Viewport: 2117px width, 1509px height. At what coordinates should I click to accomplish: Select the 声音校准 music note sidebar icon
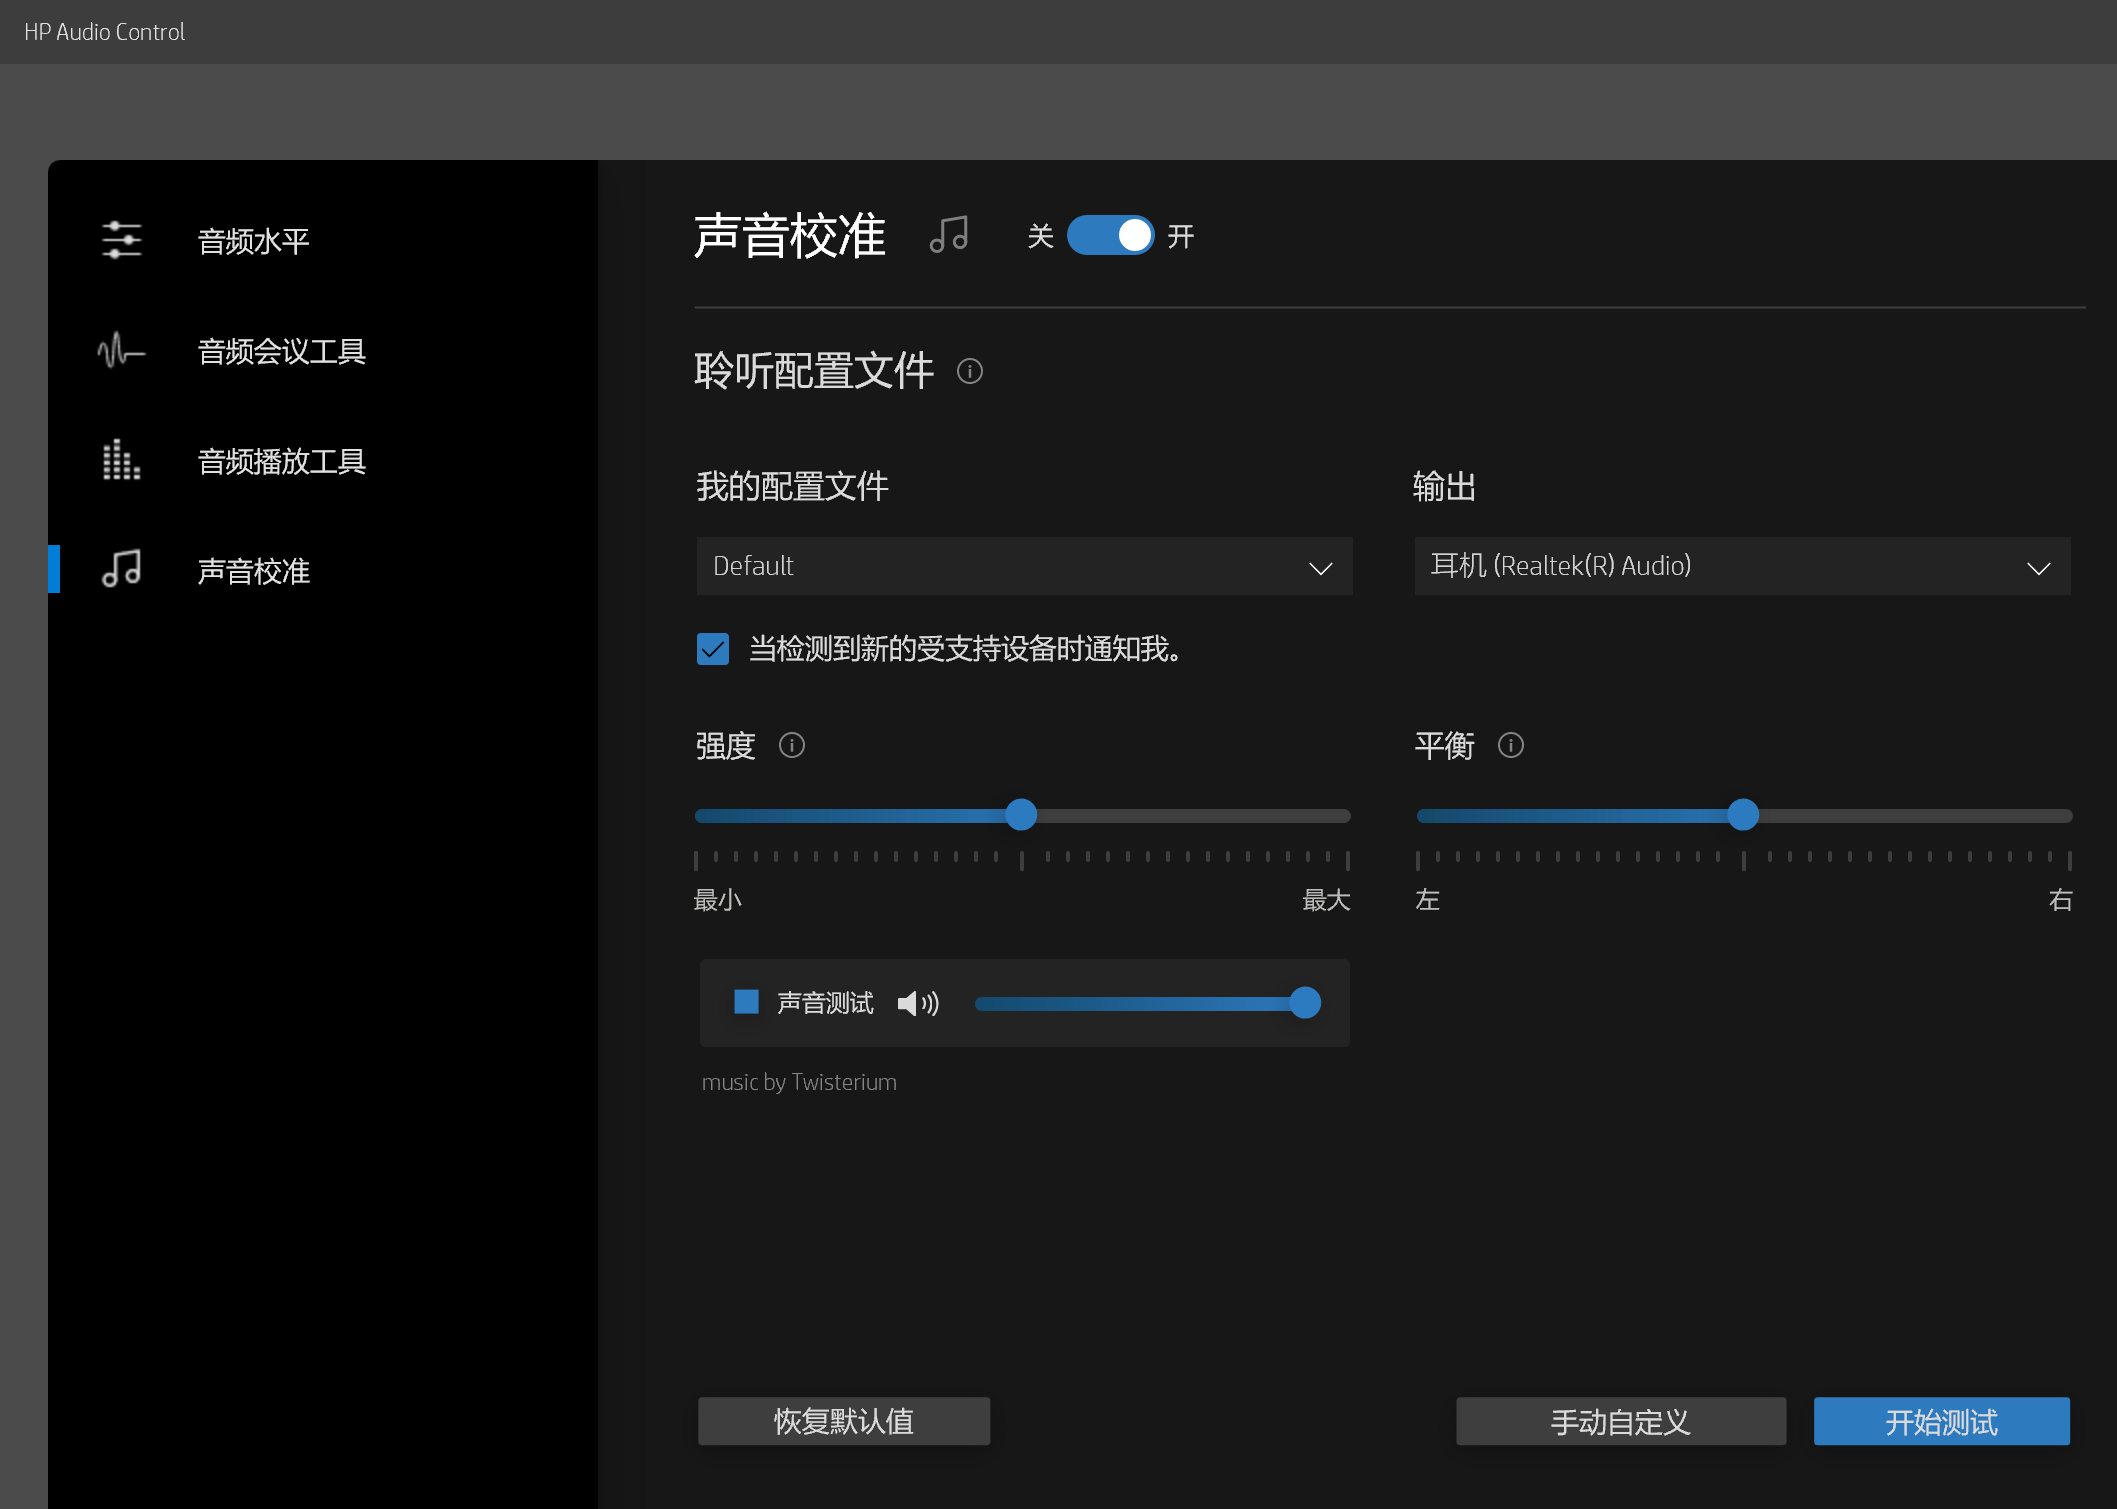coord(120,570)
